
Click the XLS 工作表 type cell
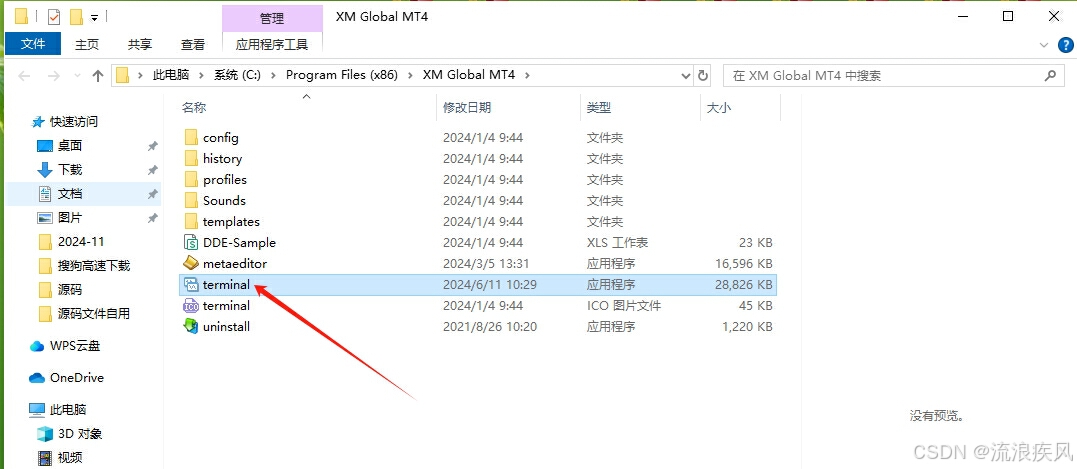pyautogui.click(x=617, y=242)
